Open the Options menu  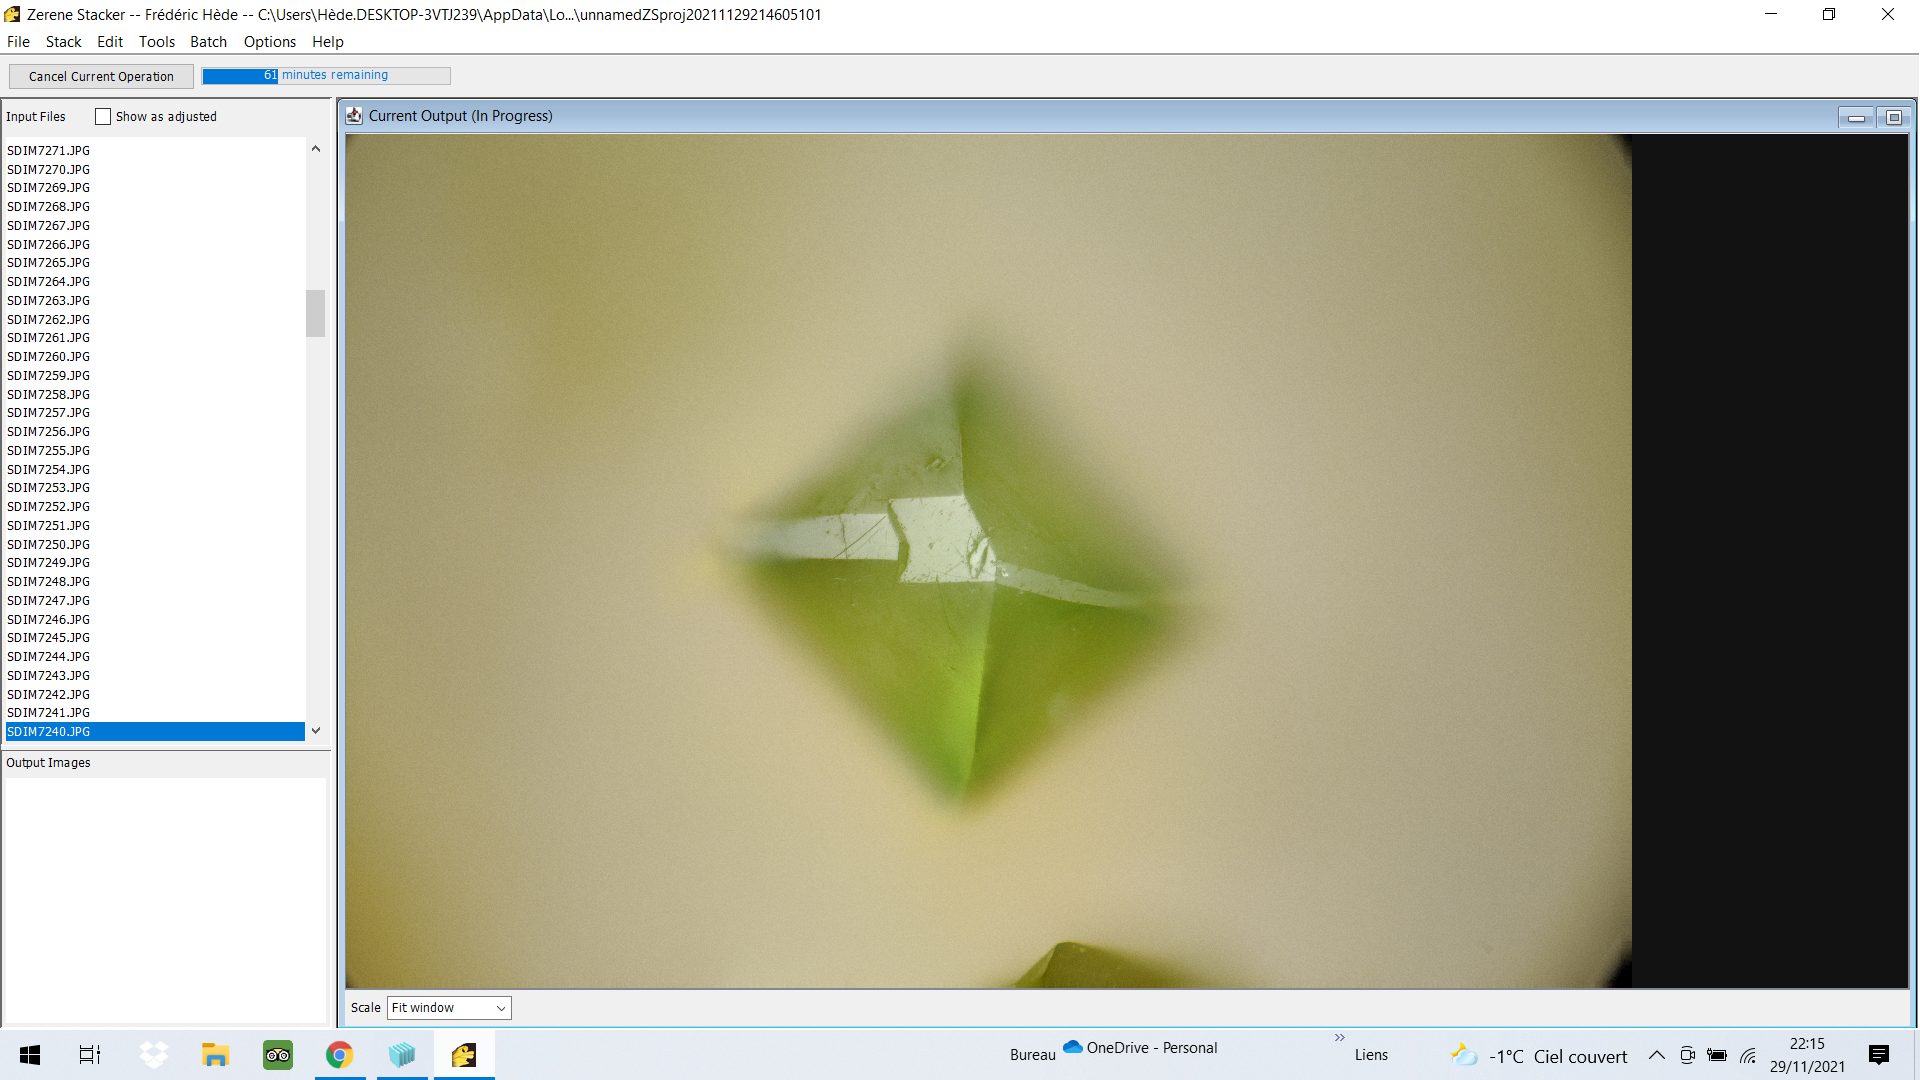pyautogui.click(x=270, y=42)
